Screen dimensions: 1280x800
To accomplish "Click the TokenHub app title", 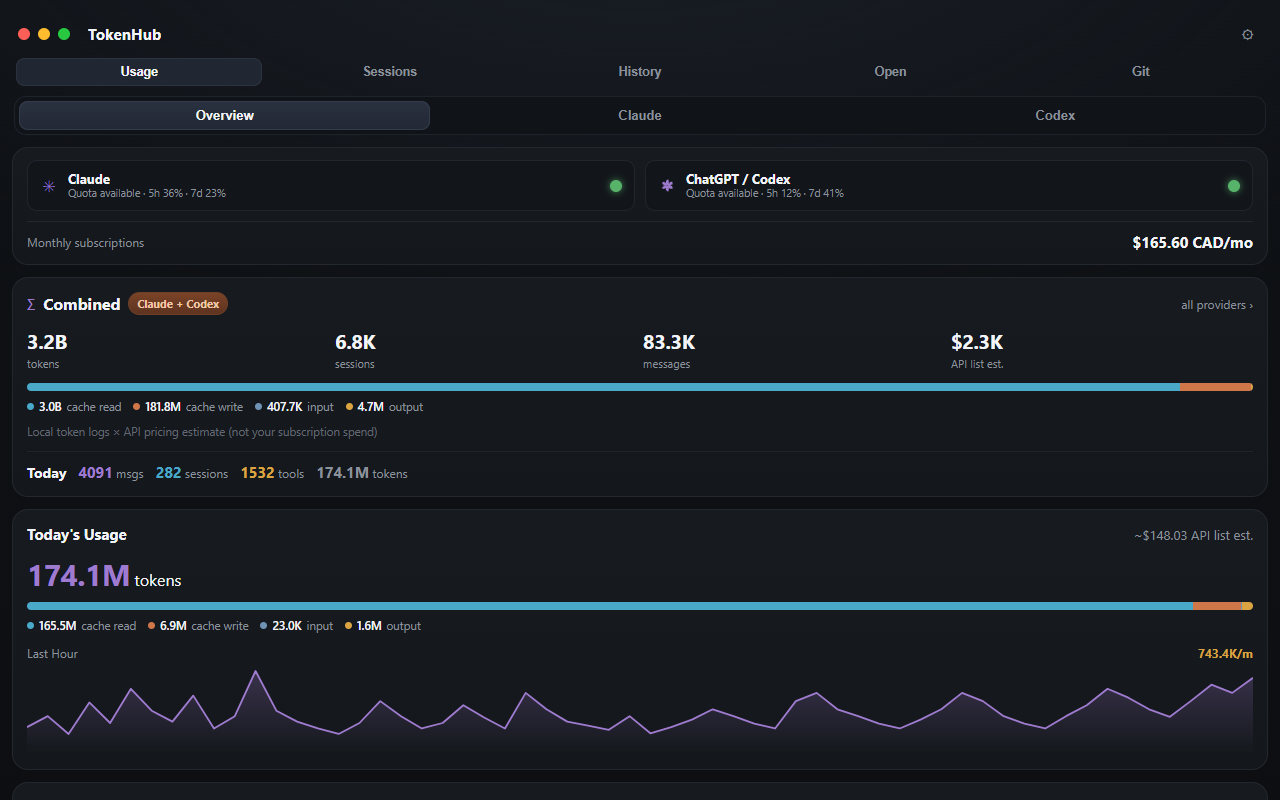I will tap(124, 34).
